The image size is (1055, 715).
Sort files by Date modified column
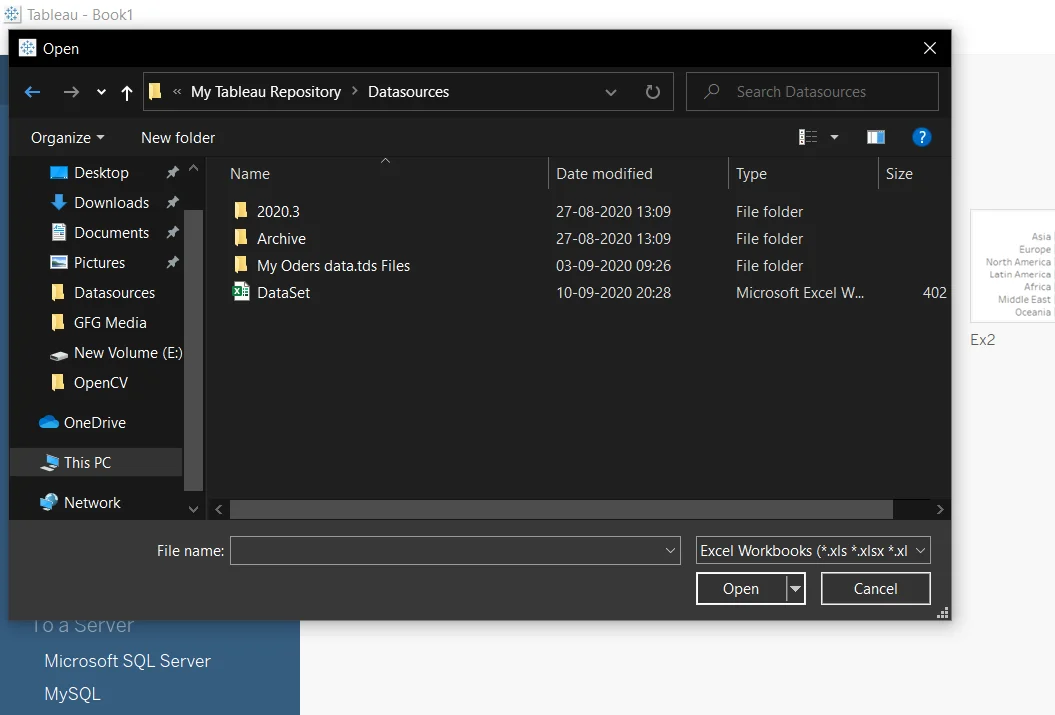604,174
